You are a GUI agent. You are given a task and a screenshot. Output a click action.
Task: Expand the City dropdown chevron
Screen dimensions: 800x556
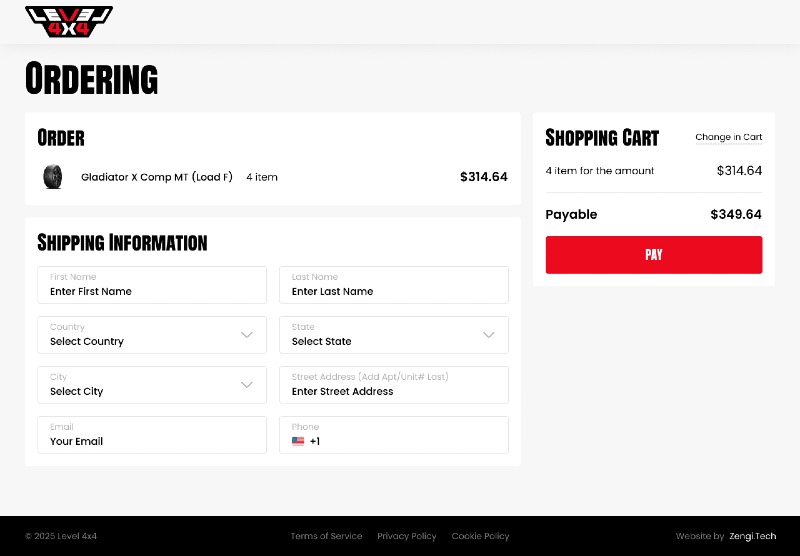[x=247, y=385]
